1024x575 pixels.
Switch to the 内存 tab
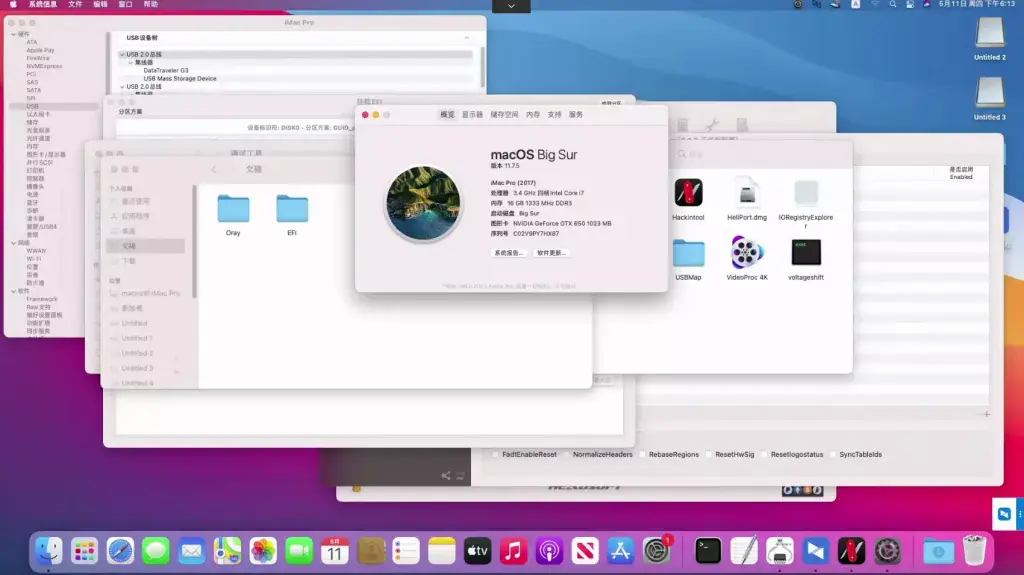pos(533,114)
